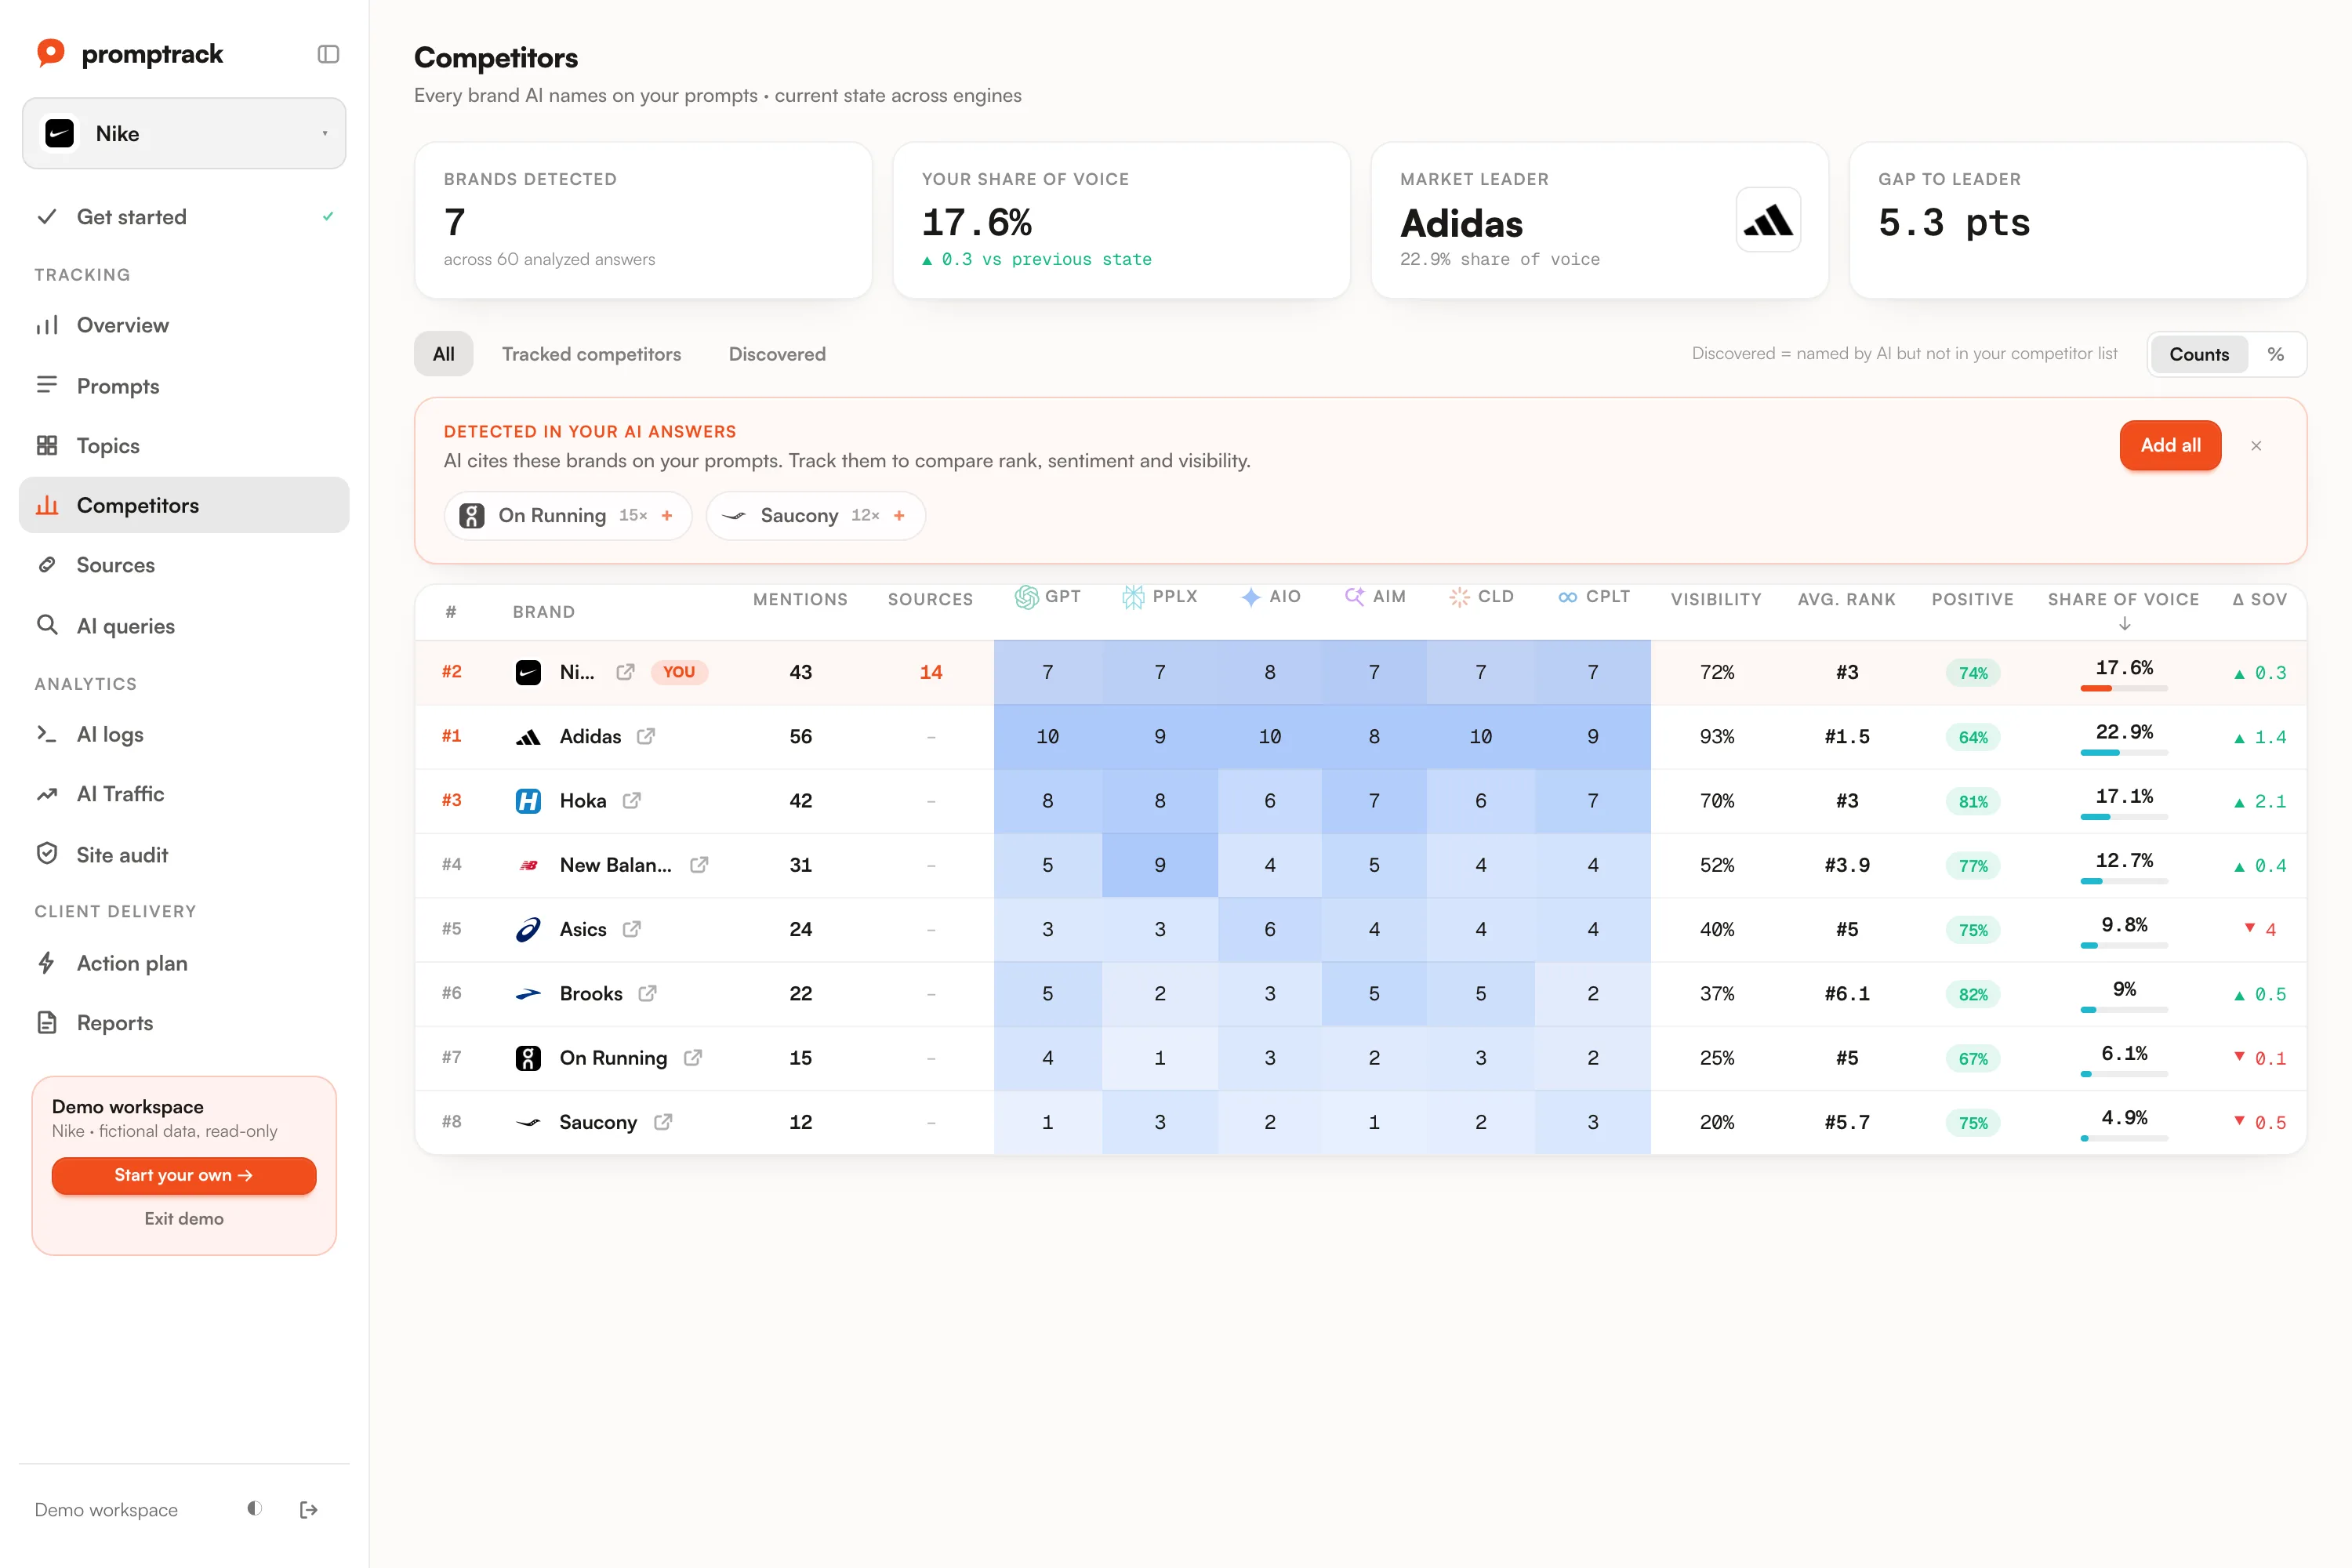Open Action plan page
The width and height of the screenshot is (2352, 1568).
click(184, 963)
